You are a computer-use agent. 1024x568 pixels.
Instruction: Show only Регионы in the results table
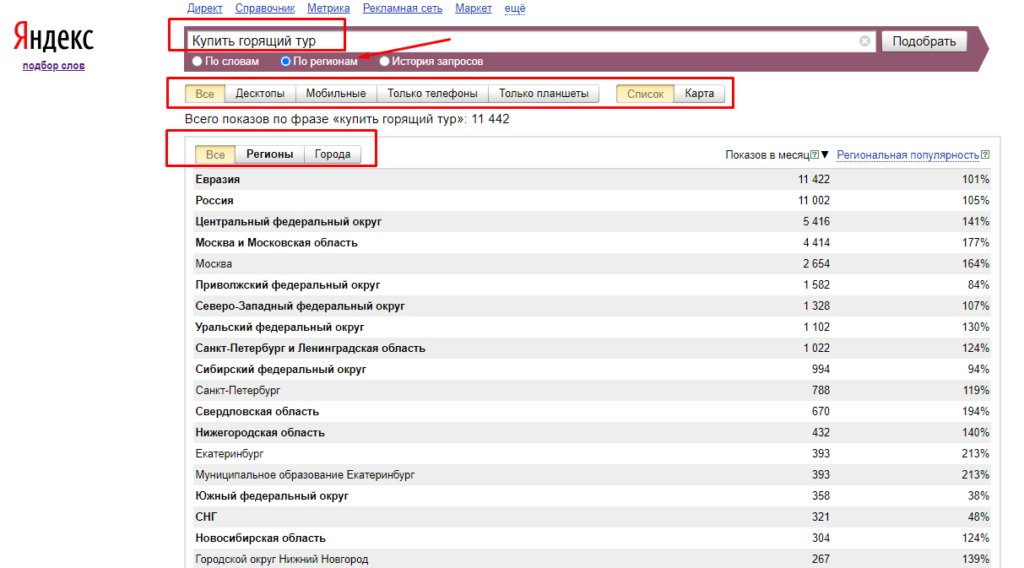(269, 154)
